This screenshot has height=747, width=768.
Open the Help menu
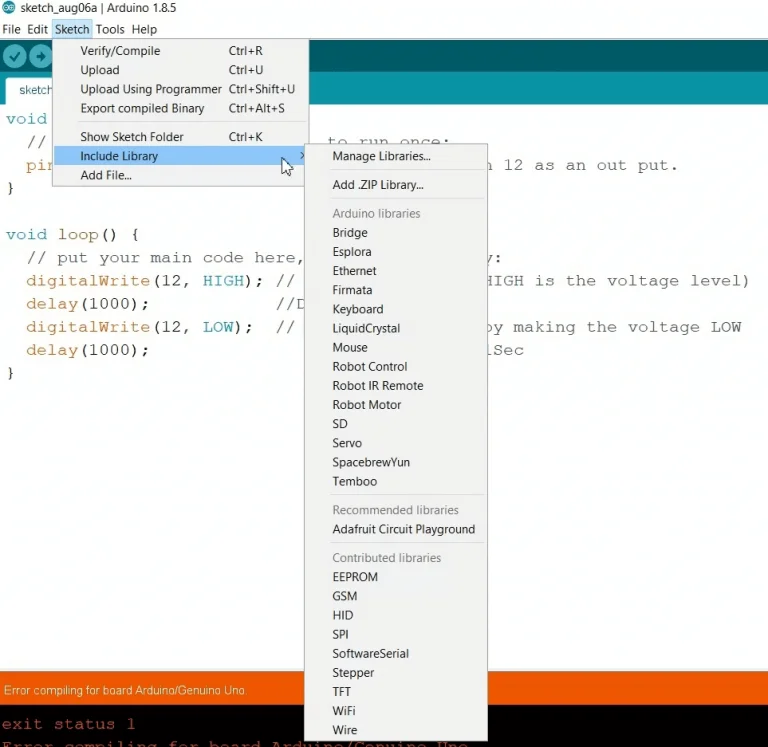click(x=144, y=29)
